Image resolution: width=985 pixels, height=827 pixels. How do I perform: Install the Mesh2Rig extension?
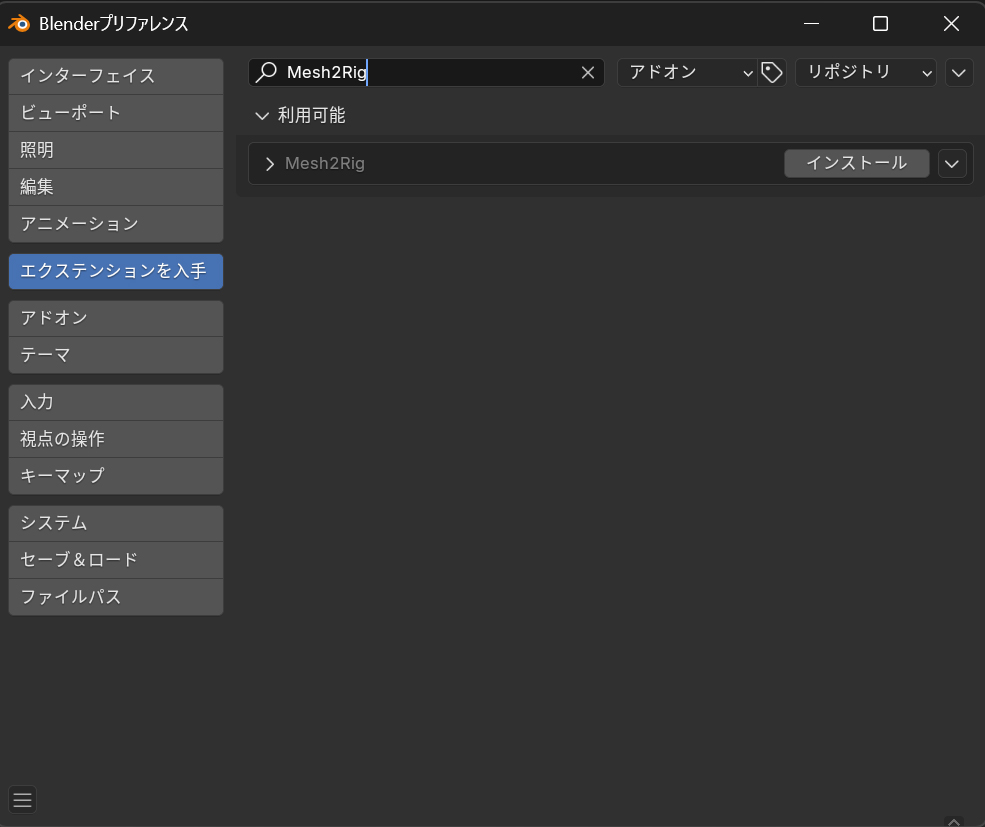pyautogui.click(x=856, y=163)
